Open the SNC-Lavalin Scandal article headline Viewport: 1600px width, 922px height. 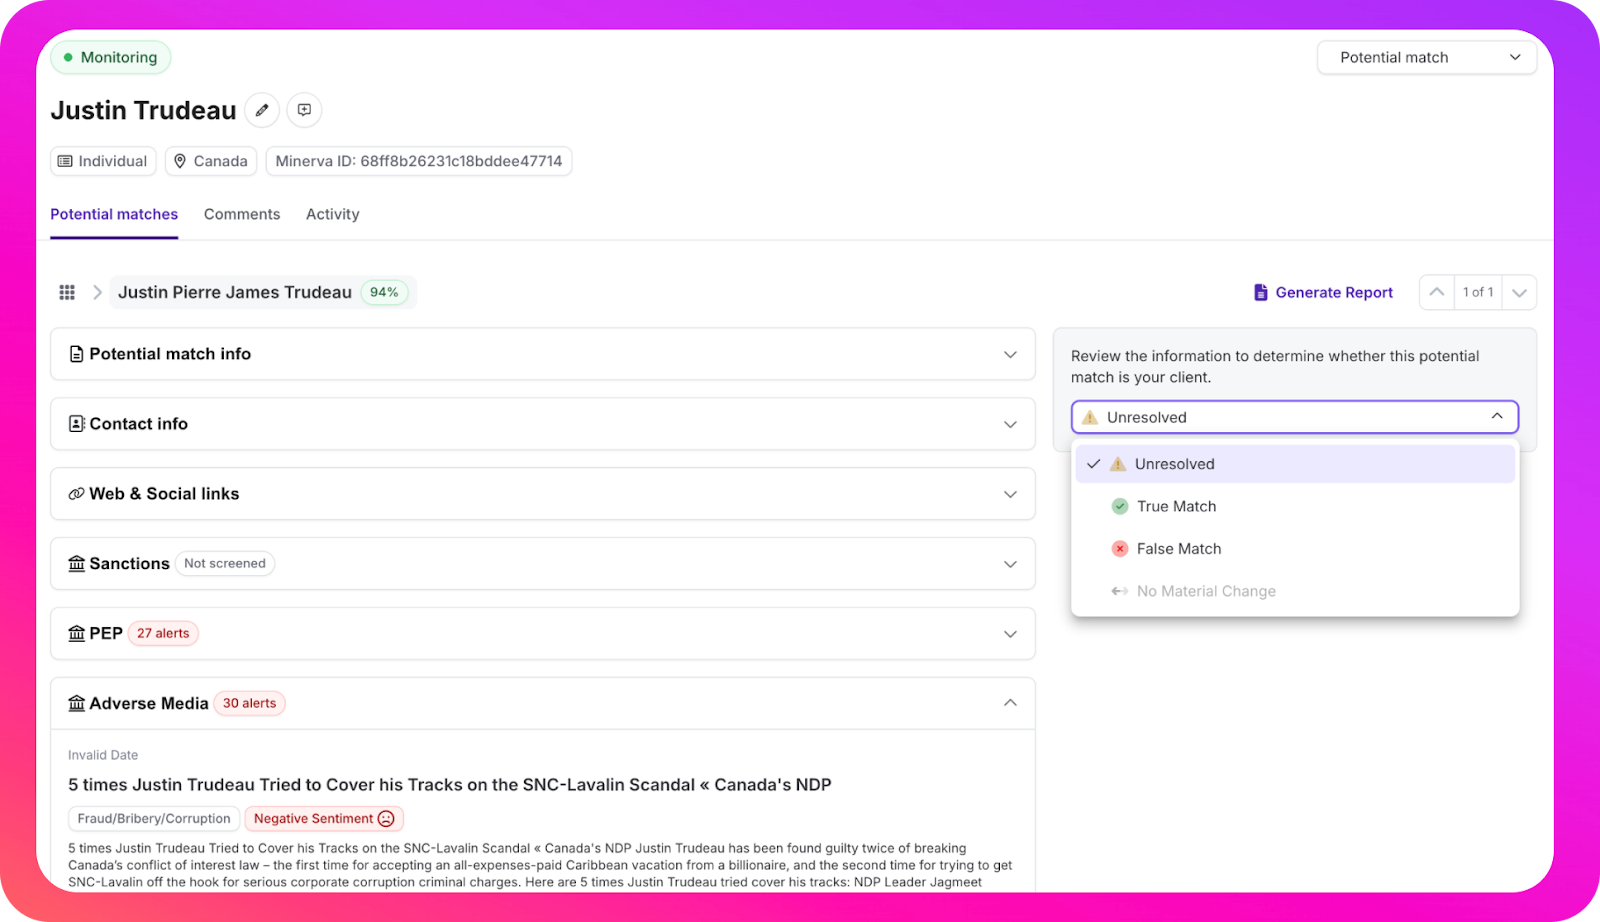[449, 785]
